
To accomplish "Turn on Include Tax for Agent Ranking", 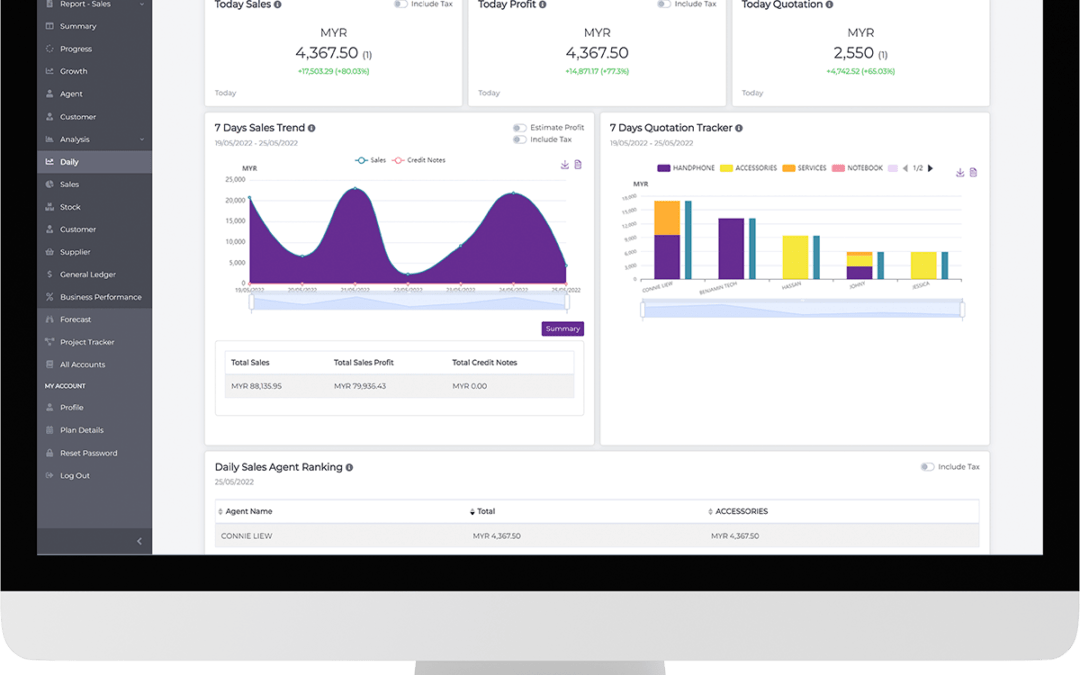I will (x=927, y=467).
